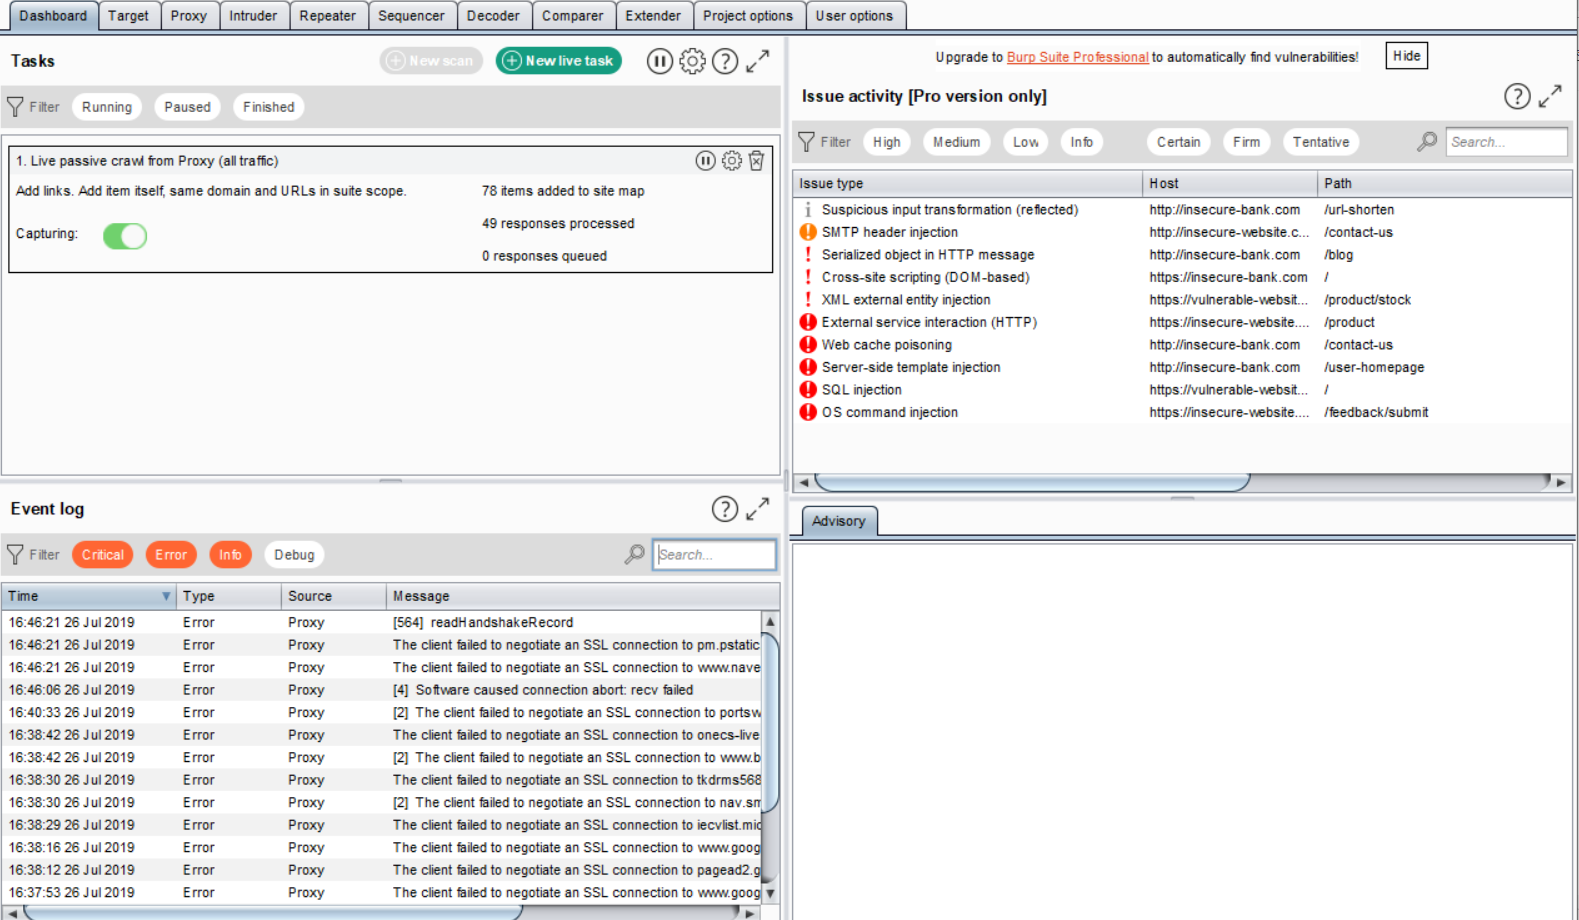
Task: Click the Issue activity search field
Action: [1507, 142]
